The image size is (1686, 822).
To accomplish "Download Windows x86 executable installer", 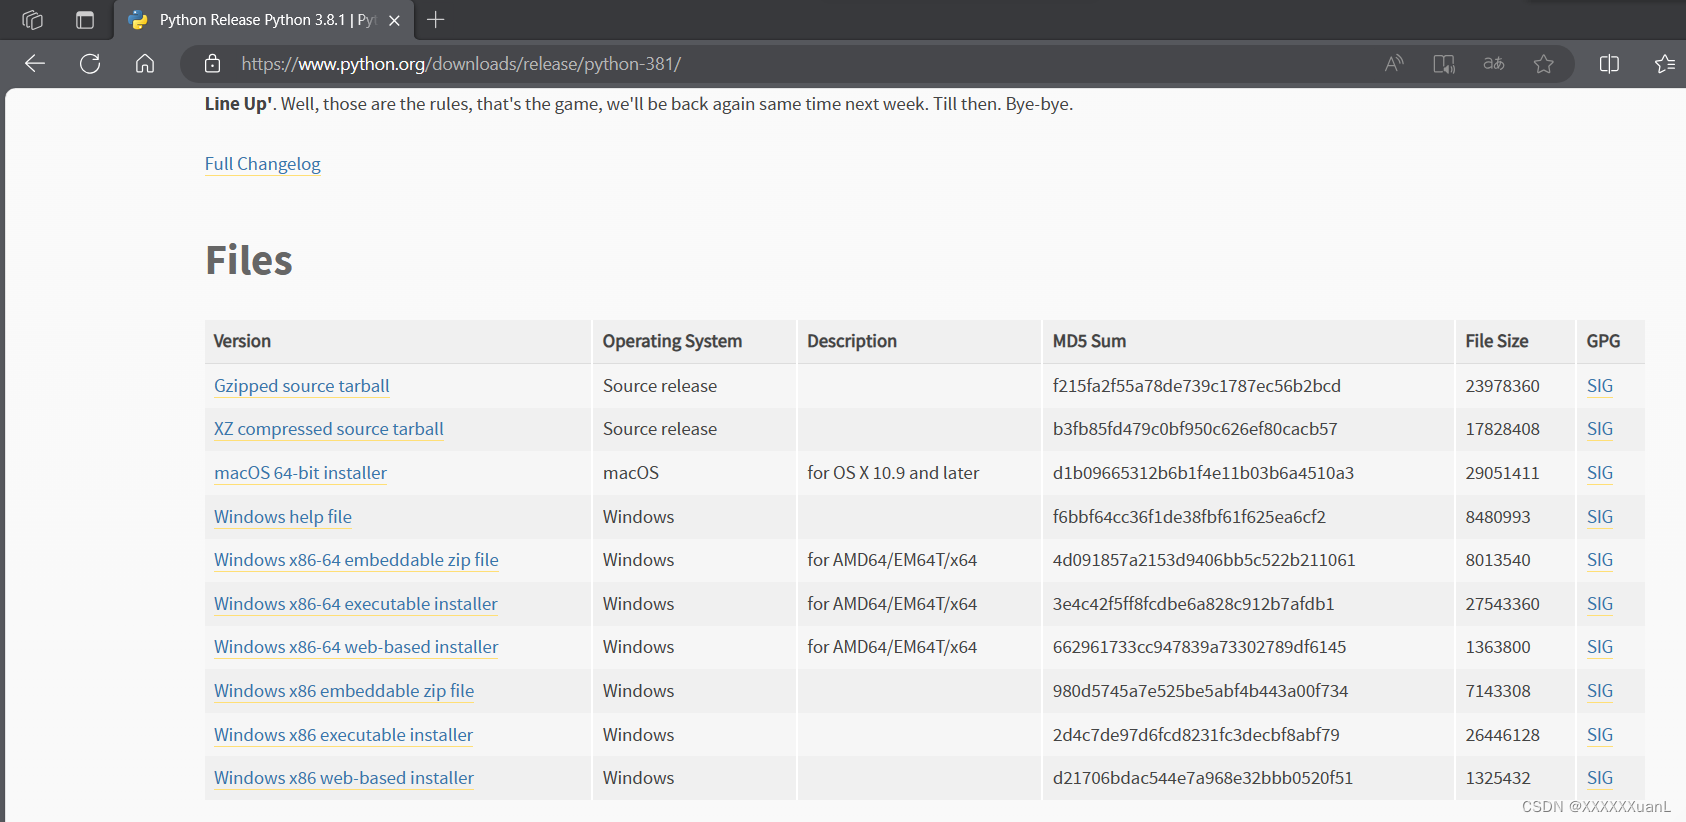I will coord(343,735).
